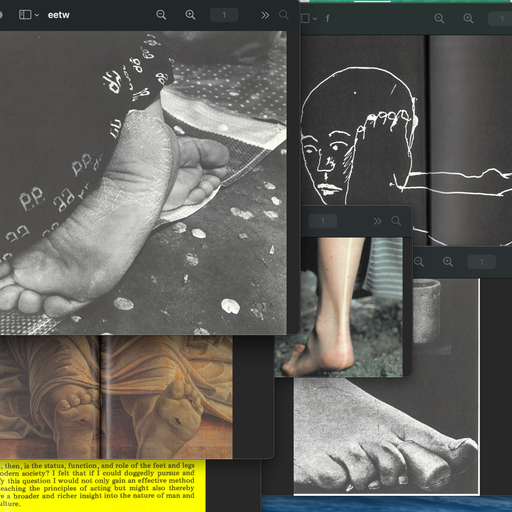Zoom out in the f window
The width and height of the screenshot is (512, 512).
coord(439,18)
